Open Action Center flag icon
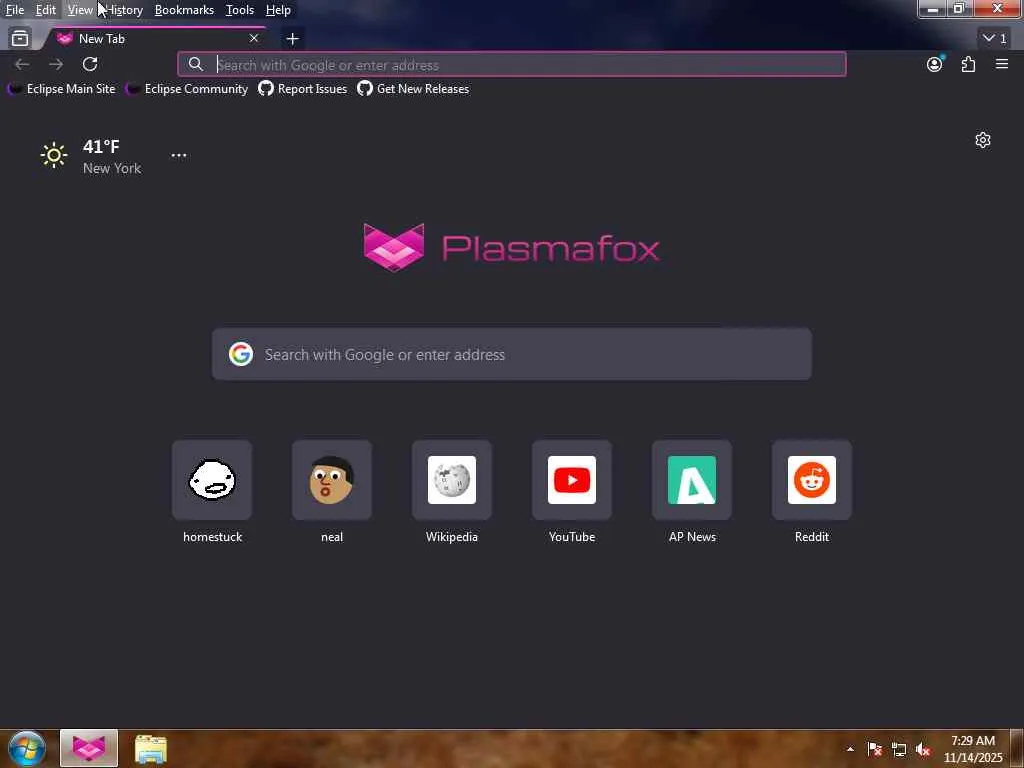 point(875,749)
